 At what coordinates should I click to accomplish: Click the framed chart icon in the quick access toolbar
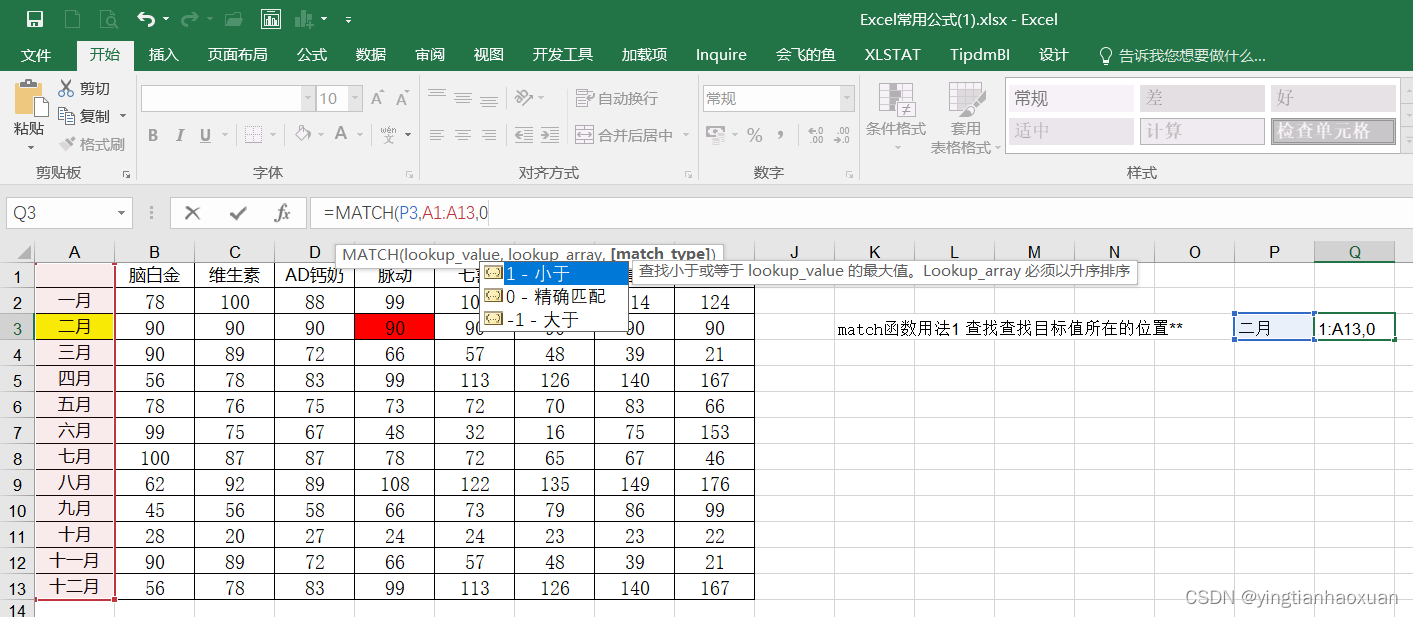pyautogui.click(x=270, y=19)
